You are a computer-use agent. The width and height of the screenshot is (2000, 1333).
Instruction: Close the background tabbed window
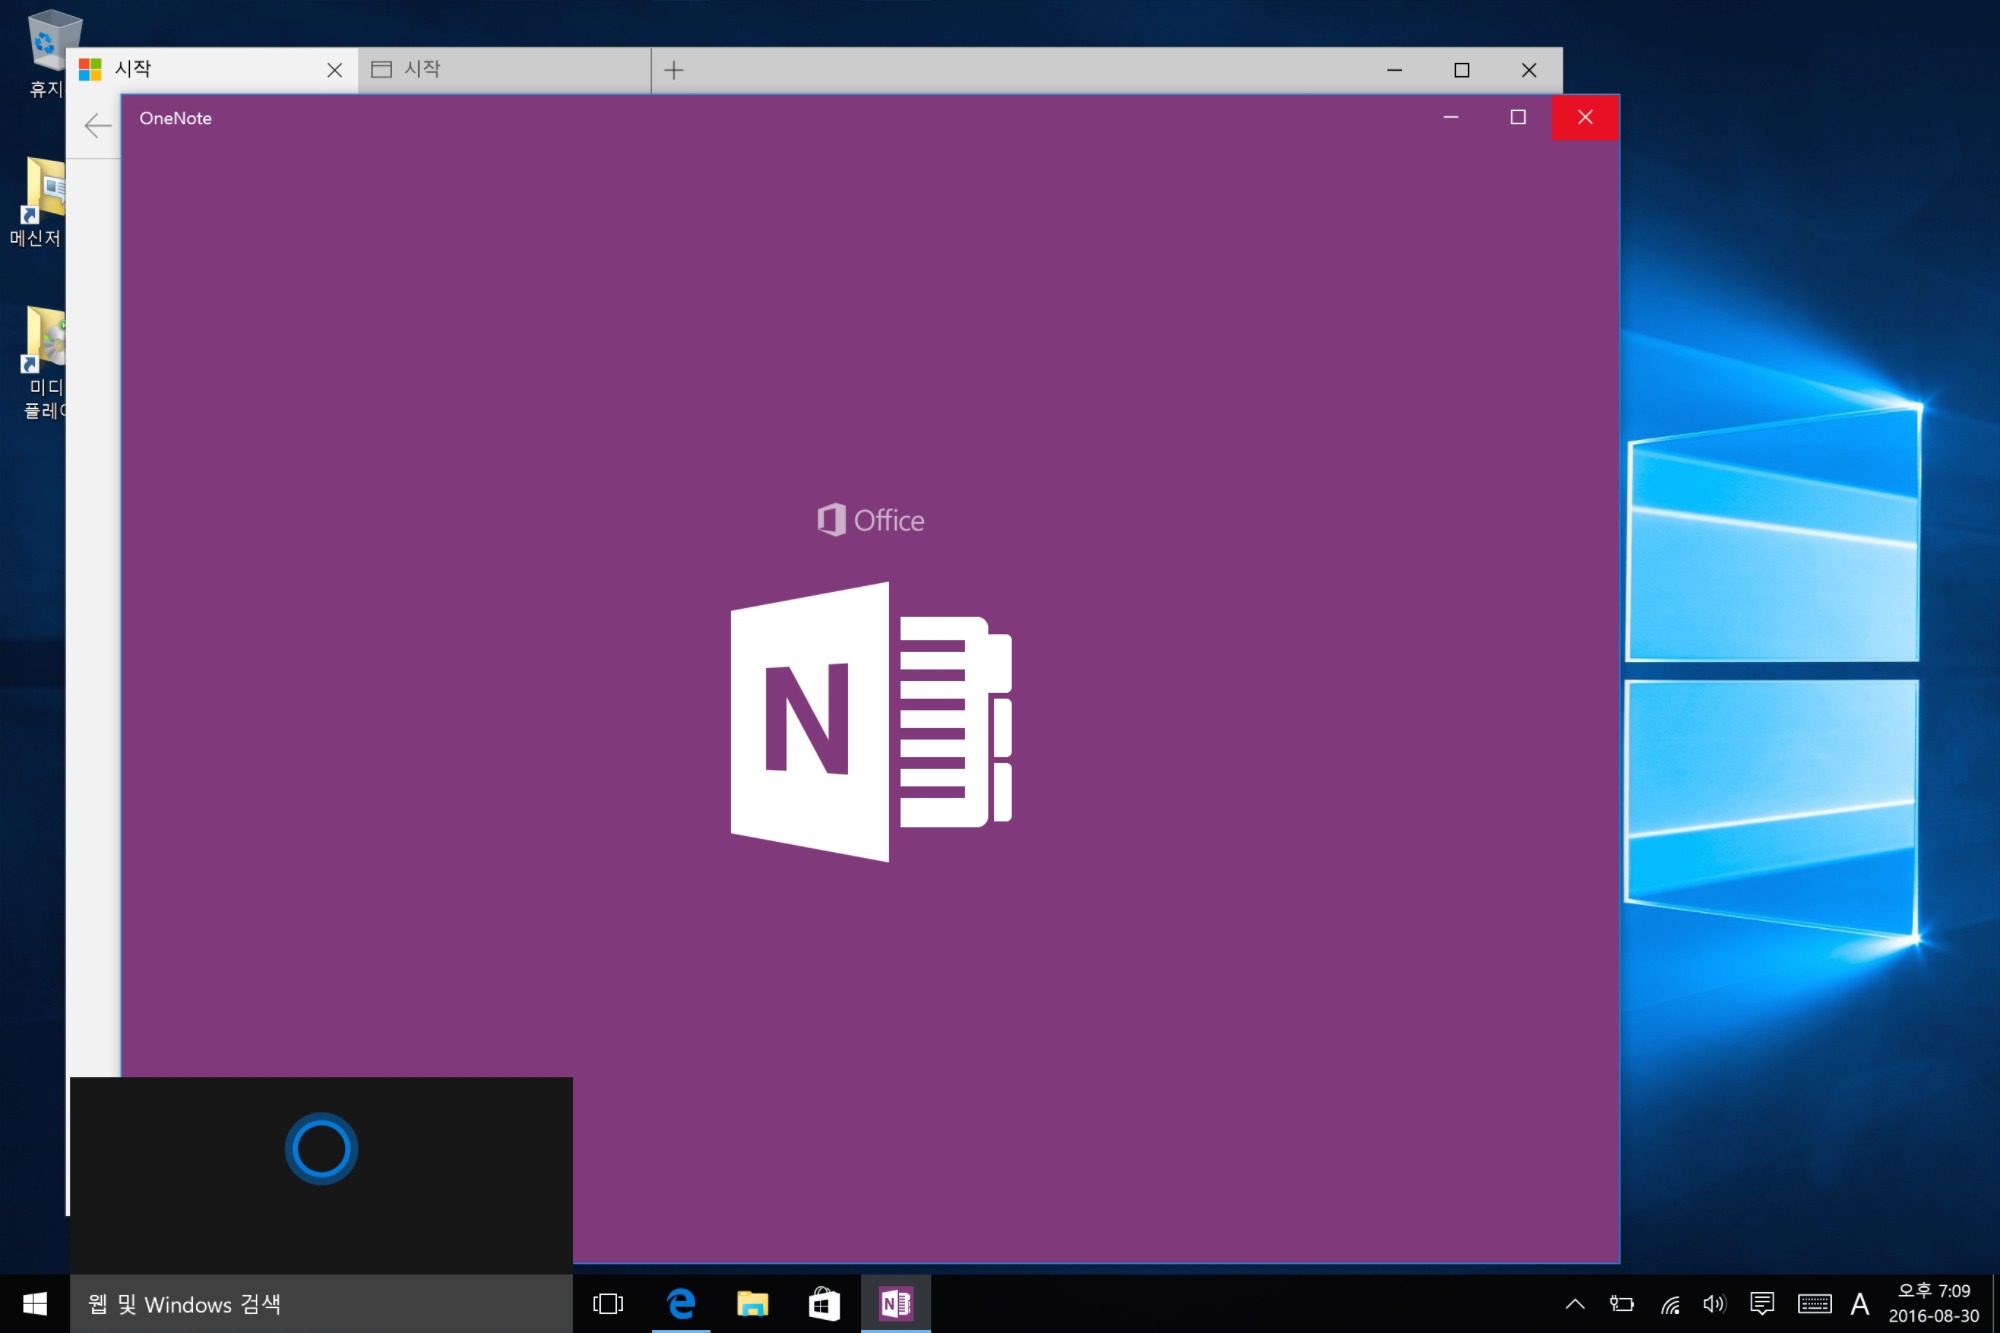click(1529, 70)
